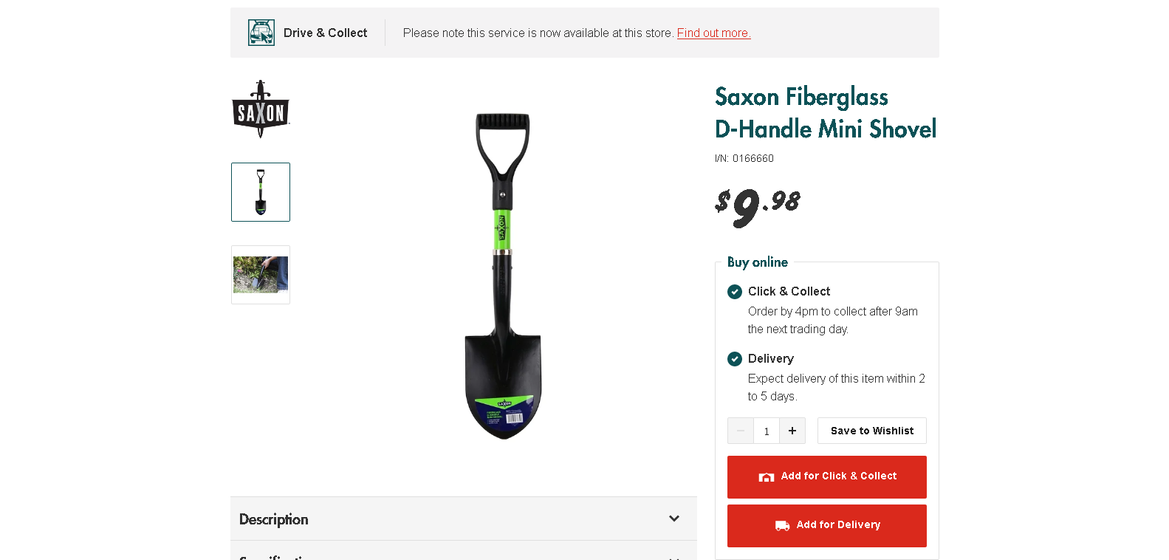Click the car icon on Add for Click & Collect
Image resolution: width=1169 pixels, height=560 pixels.
coord(766,477)
